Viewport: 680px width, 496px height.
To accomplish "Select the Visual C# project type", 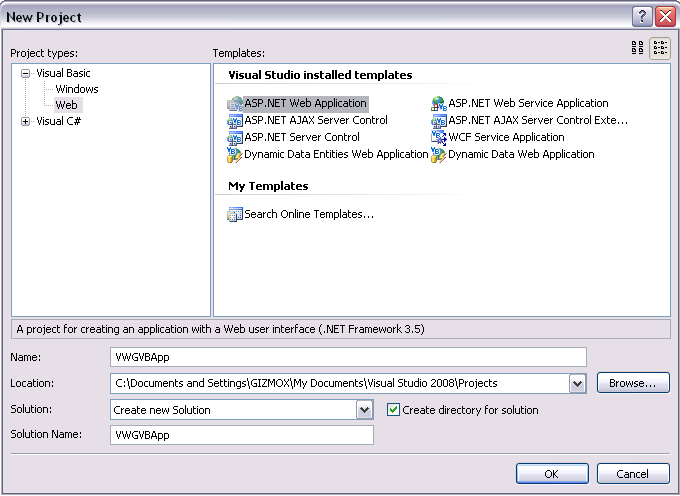I will coord(59,121).
